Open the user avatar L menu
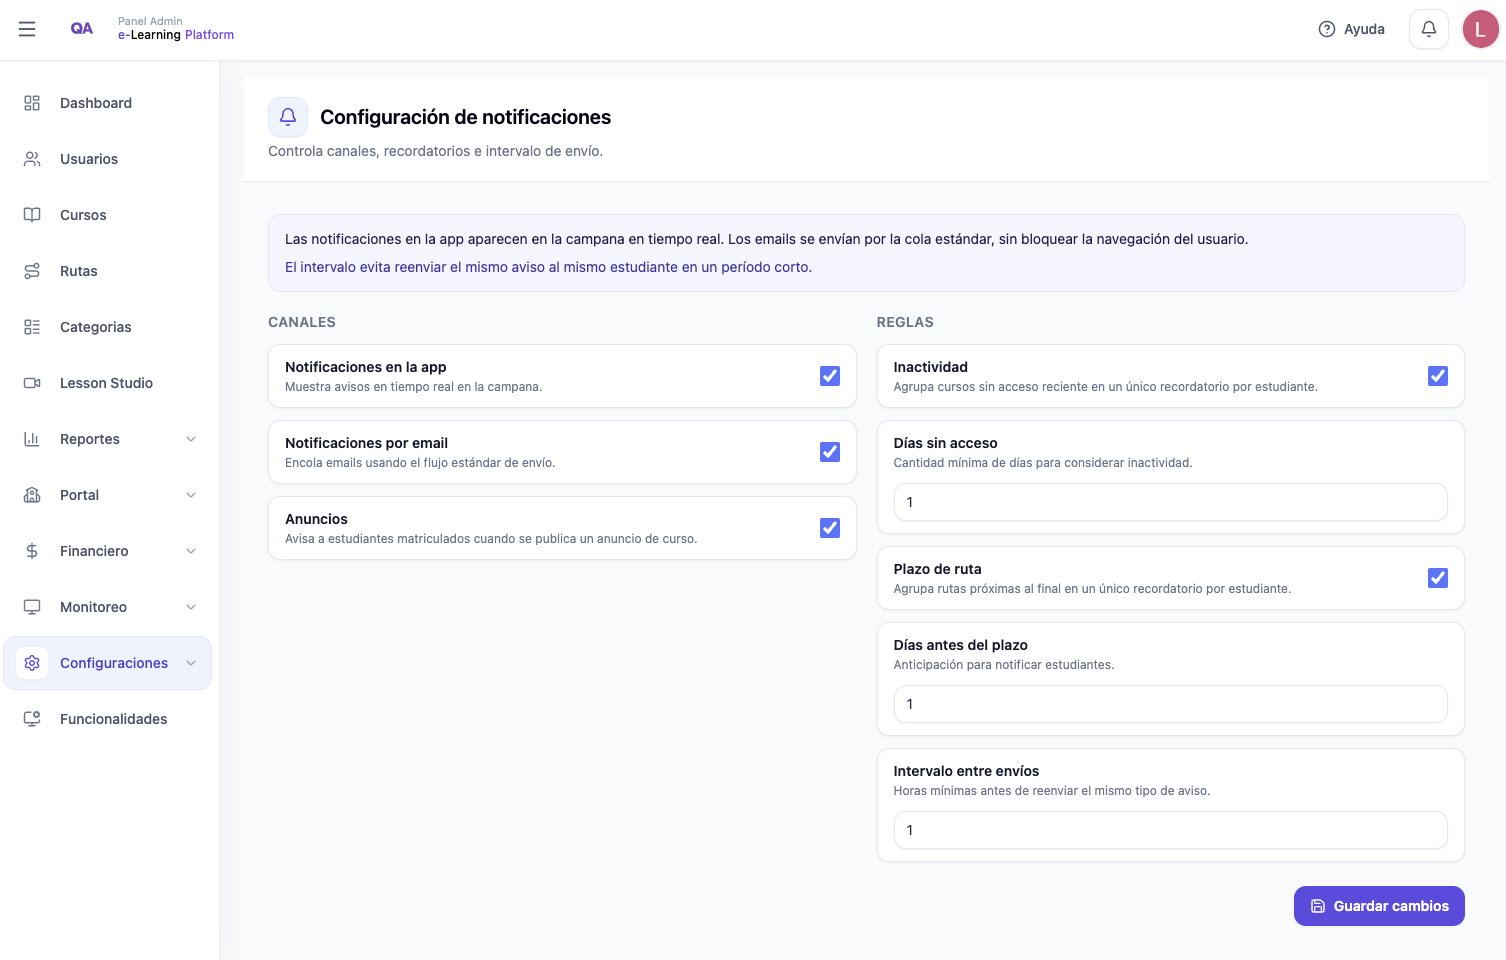This screenshot has width=1506, height=960. click(x=1481, y=29)
